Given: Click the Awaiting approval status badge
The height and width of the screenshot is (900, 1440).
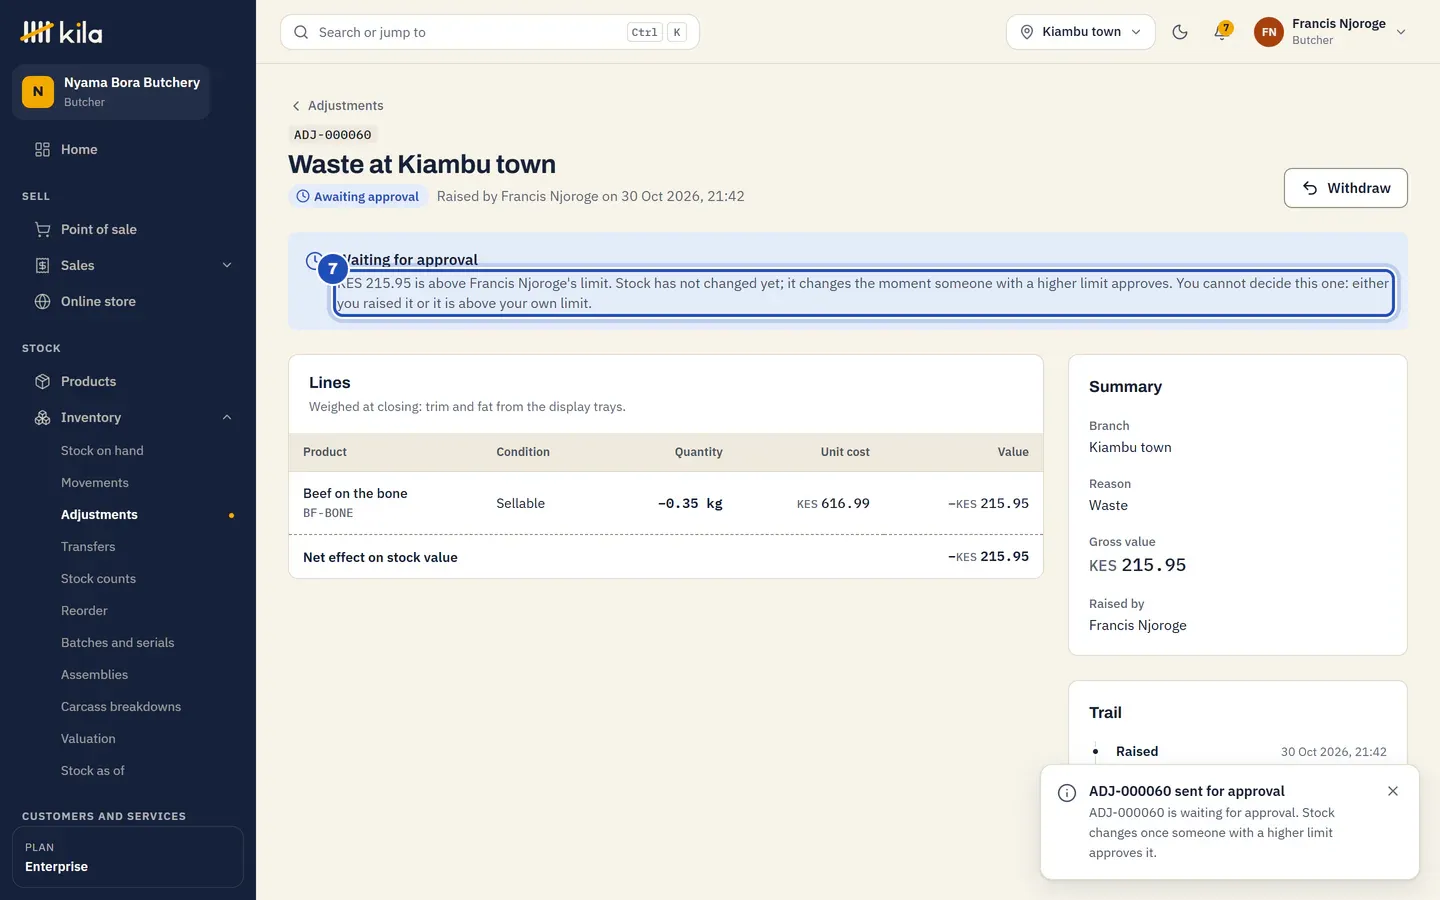Looking at the screenshot, I should click(357, 197).
